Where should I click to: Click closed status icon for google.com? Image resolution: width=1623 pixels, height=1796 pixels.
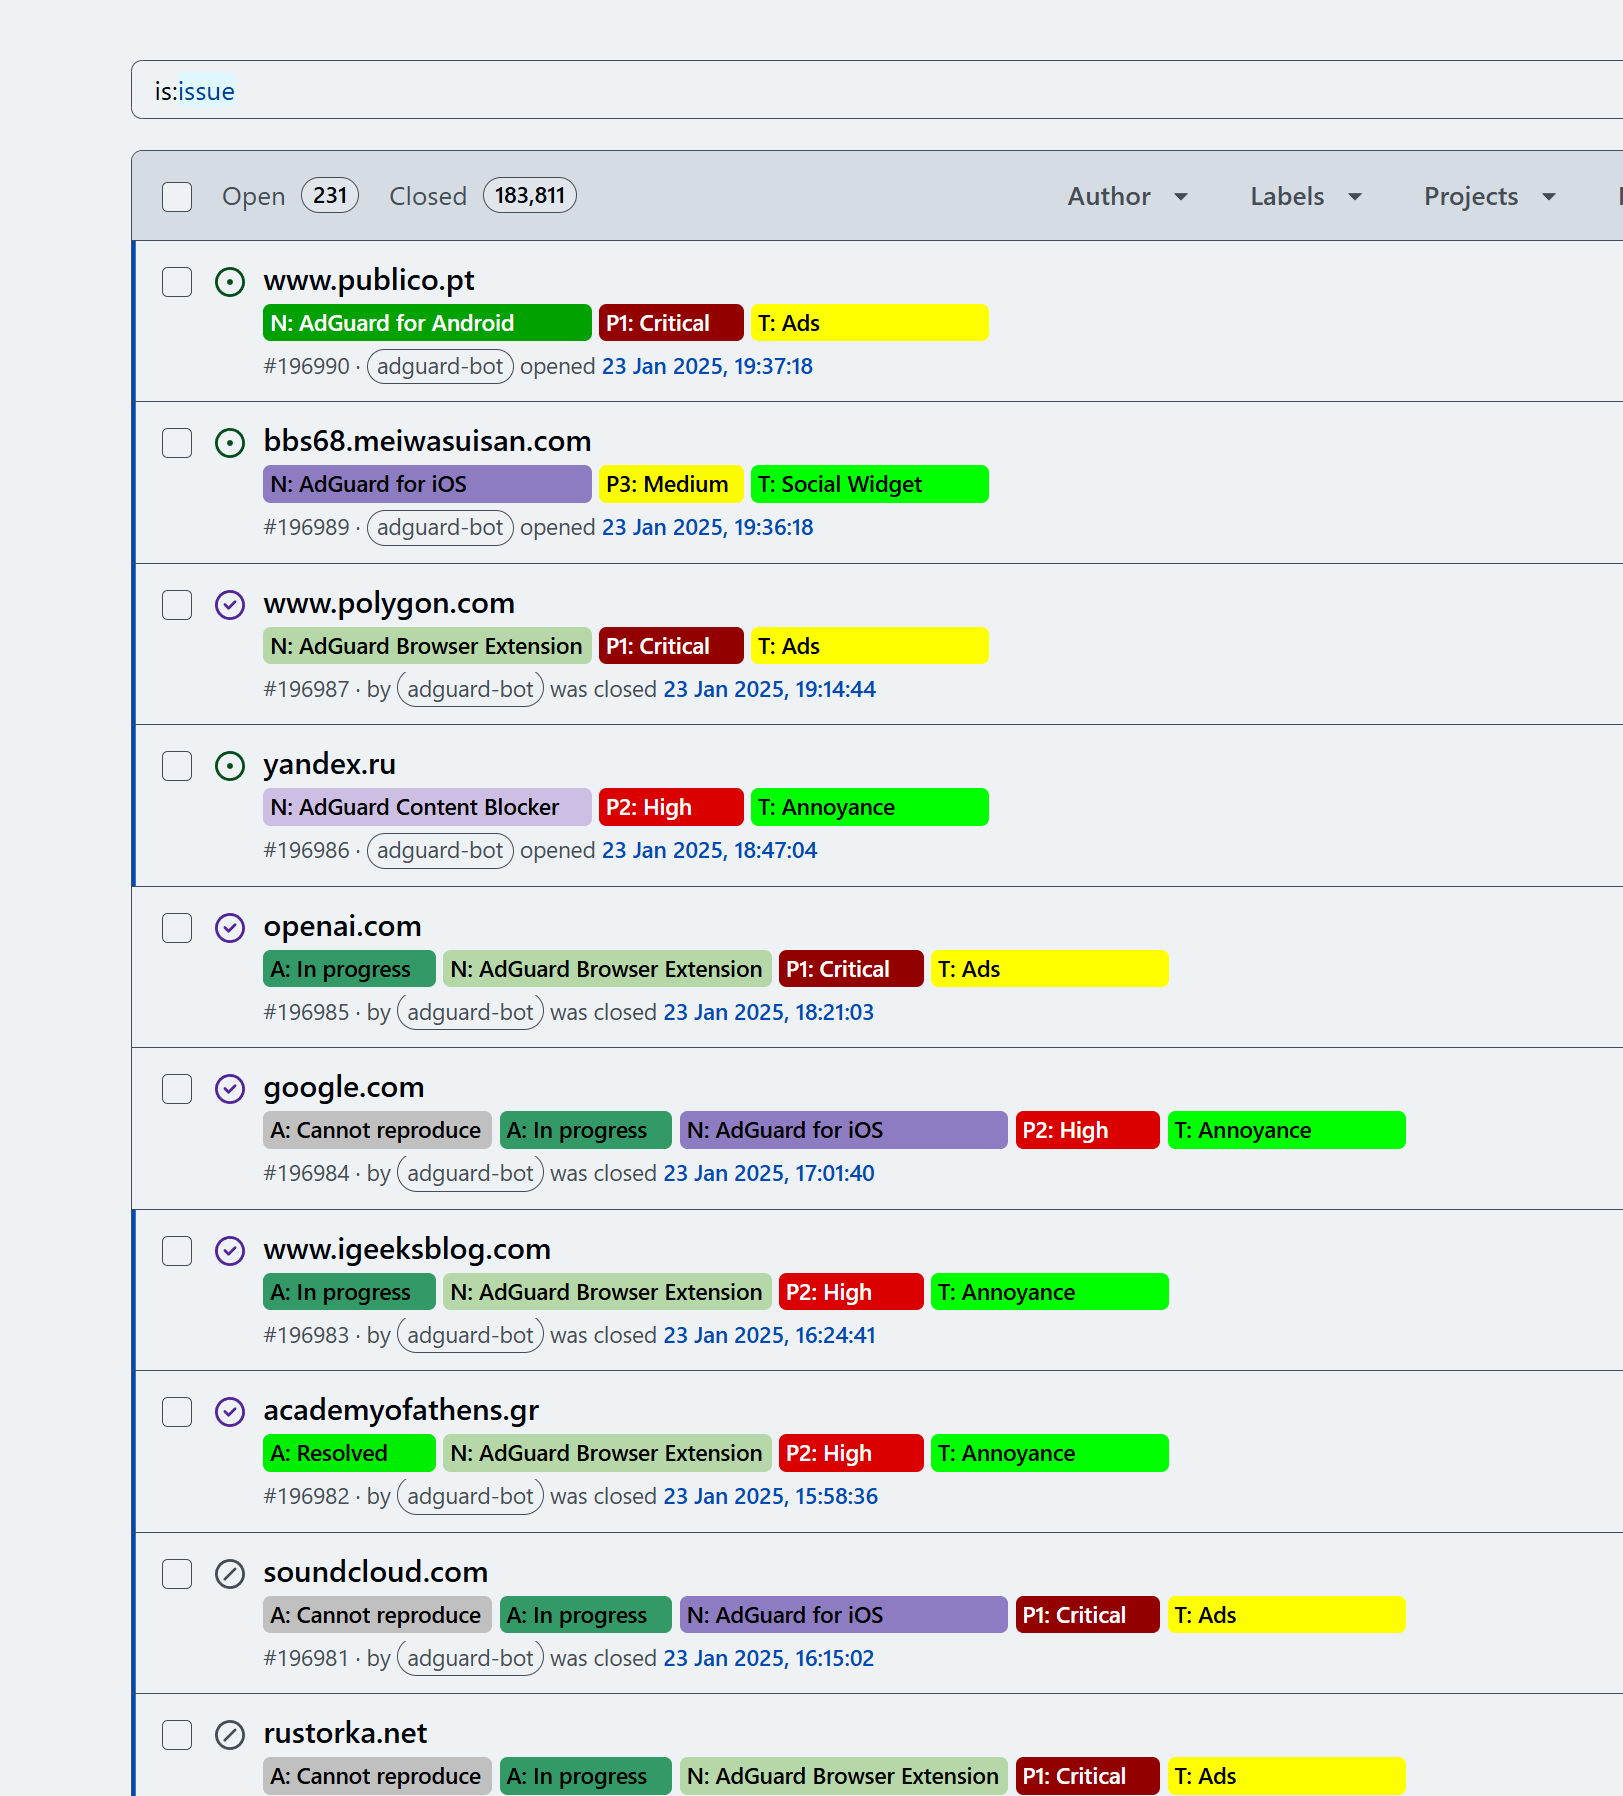point(230,1089)
